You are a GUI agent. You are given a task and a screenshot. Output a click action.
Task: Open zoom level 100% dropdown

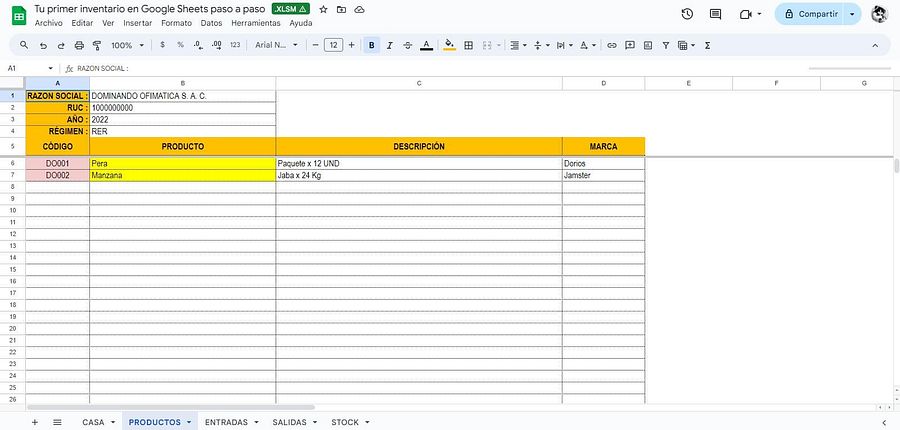127,45
